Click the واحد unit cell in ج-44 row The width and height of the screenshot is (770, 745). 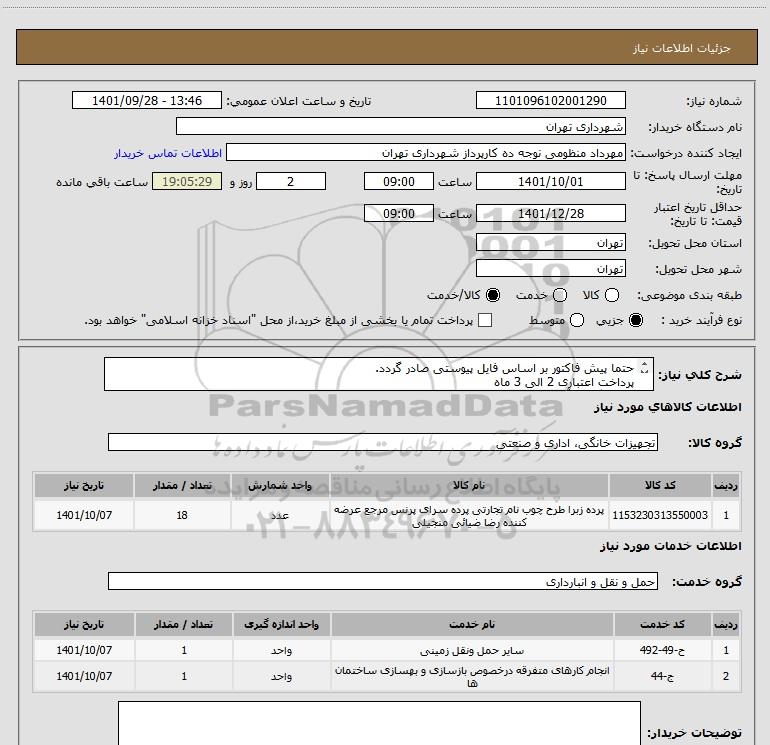coord(281,676)
